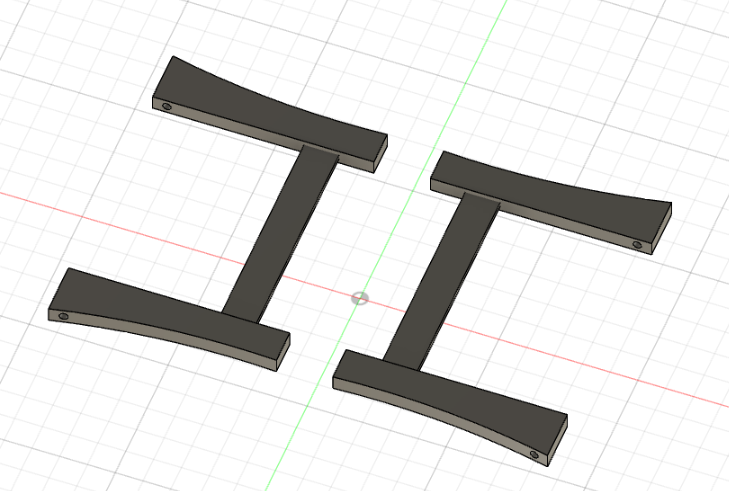Select the hole on the left body's lower flange
This screenshot has width=729, height=491.
point(63,317)
